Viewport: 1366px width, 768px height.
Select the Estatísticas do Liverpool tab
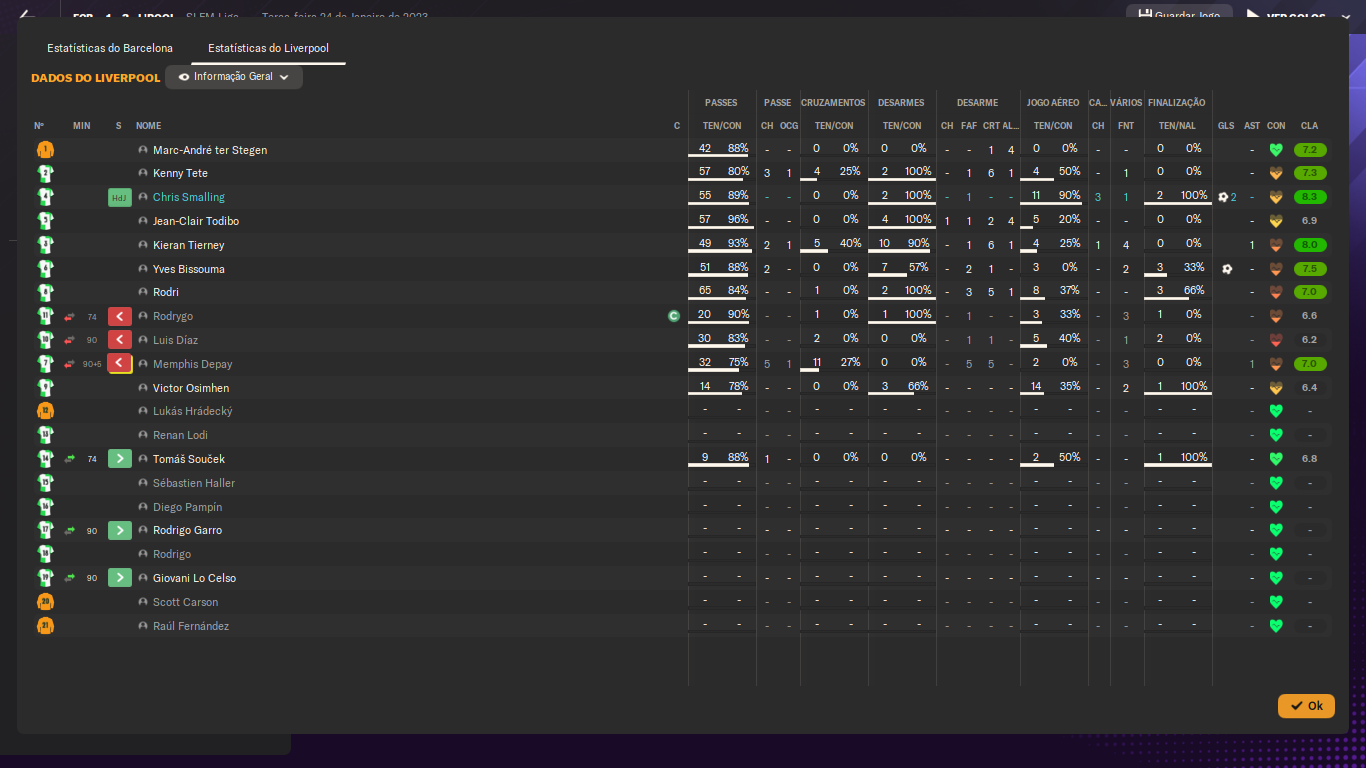[268, 48]
